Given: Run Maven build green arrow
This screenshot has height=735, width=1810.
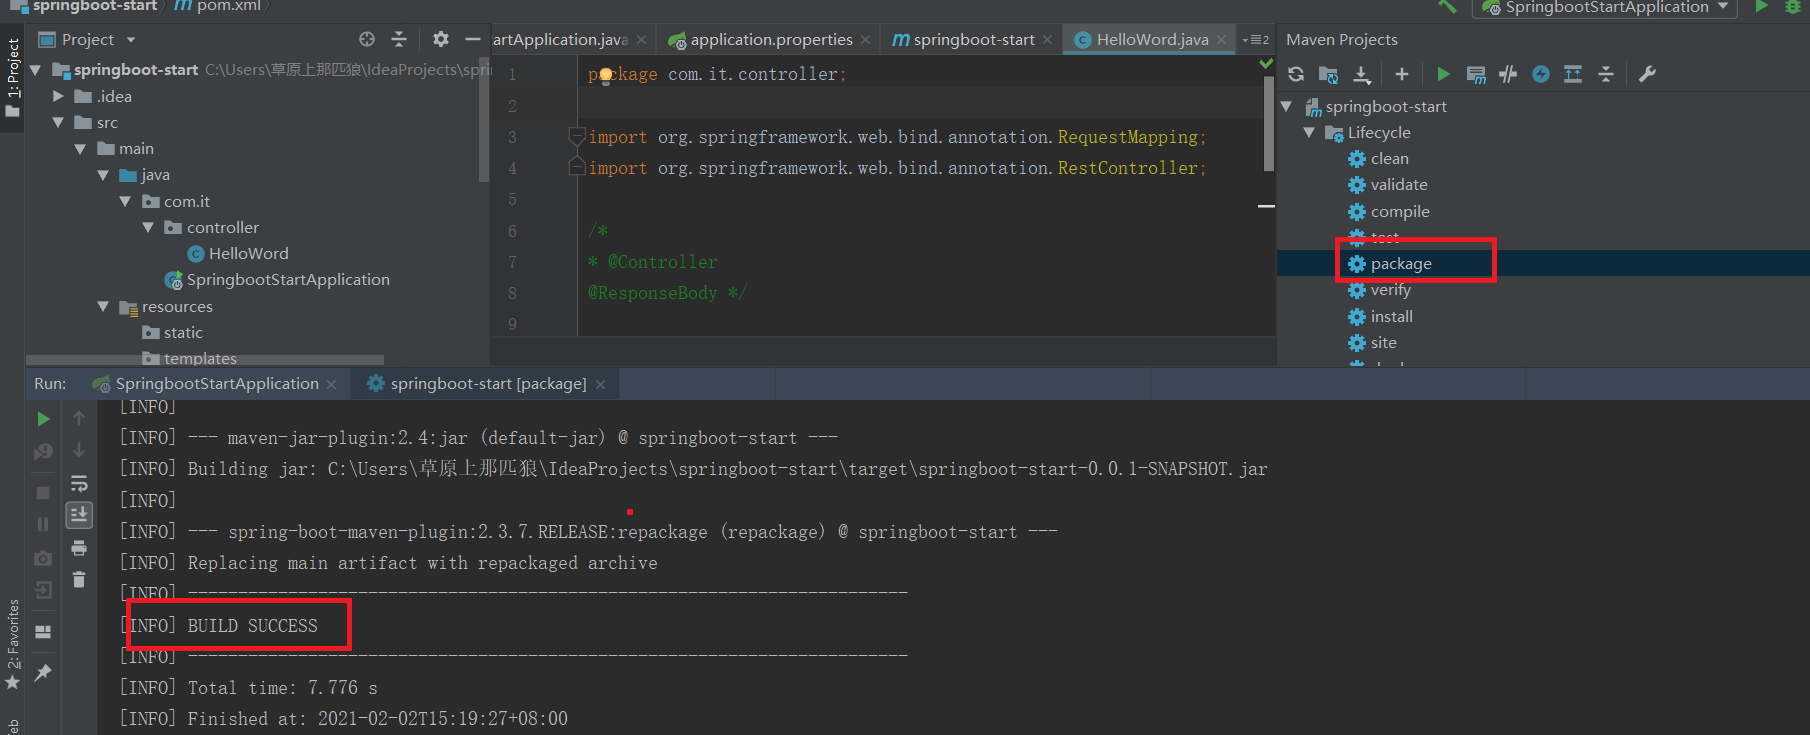Looking at the screenshot, I should tap(1443, 74).
